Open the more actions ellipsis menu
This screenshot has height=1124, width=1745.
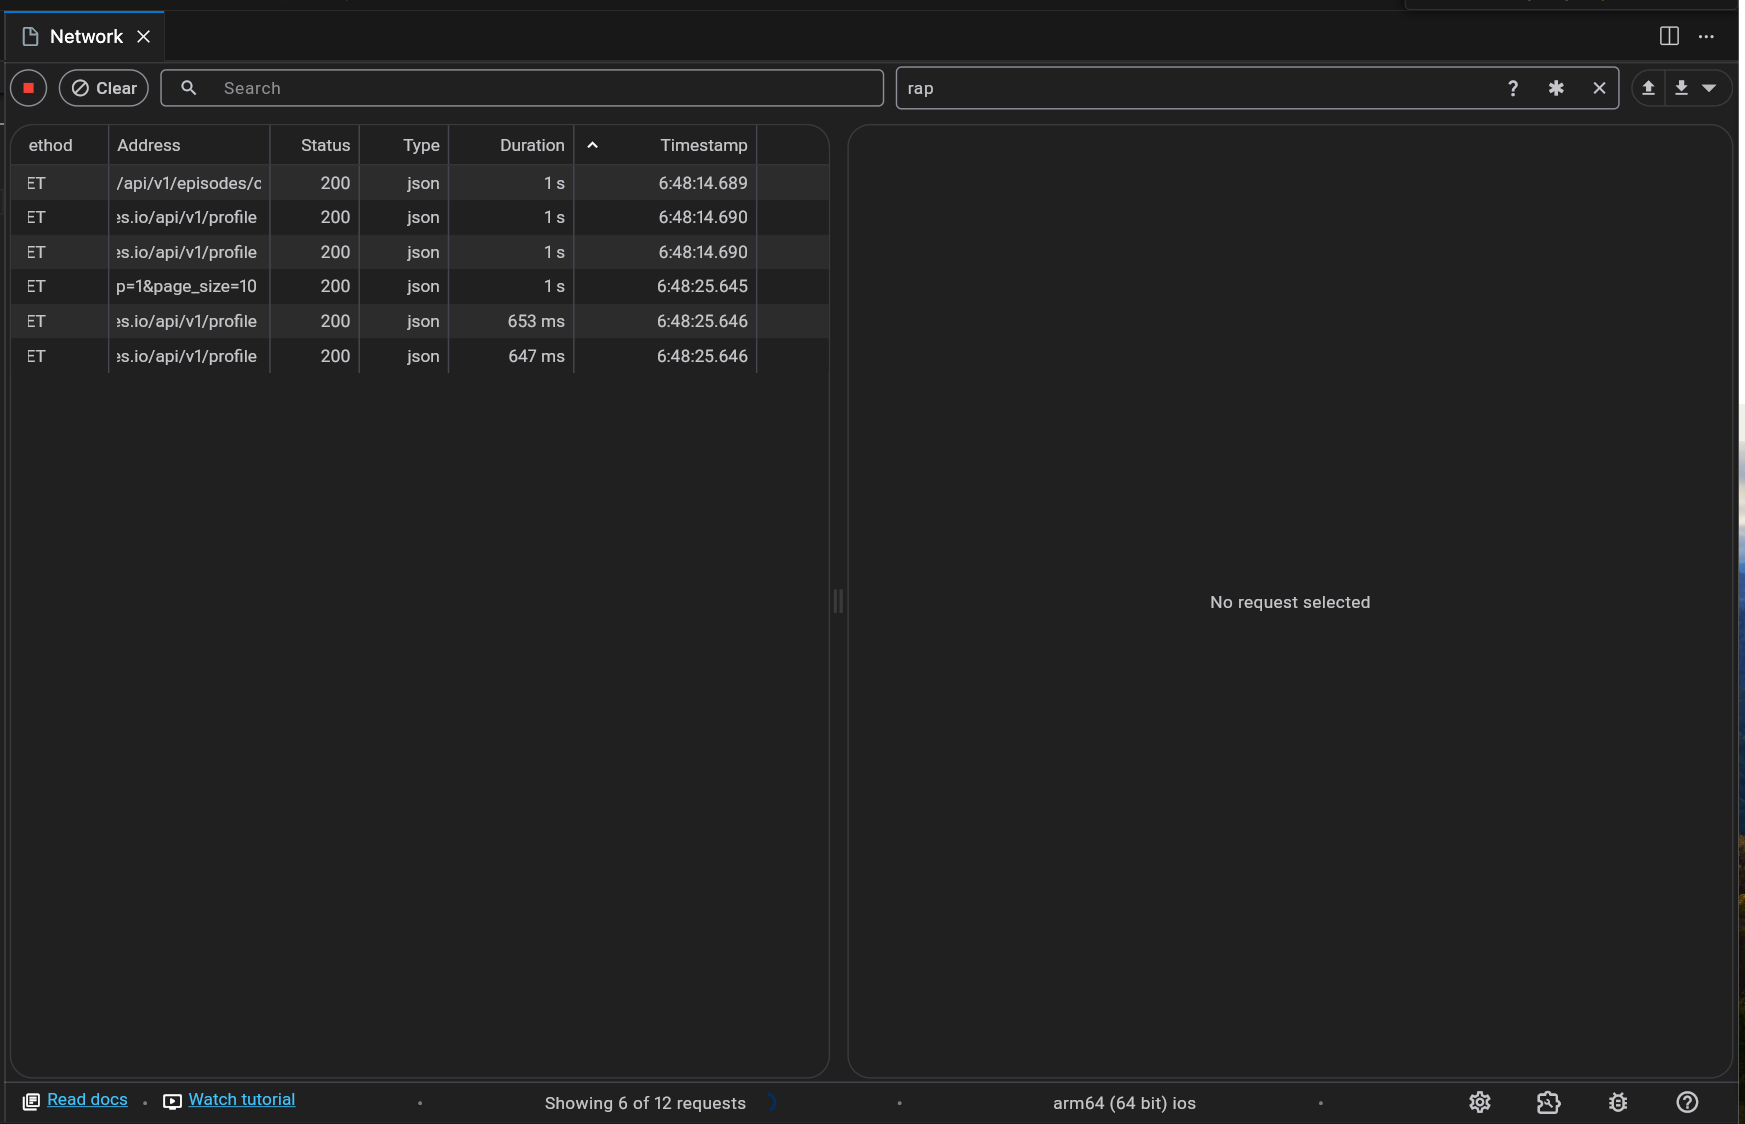pos(1706,36)
